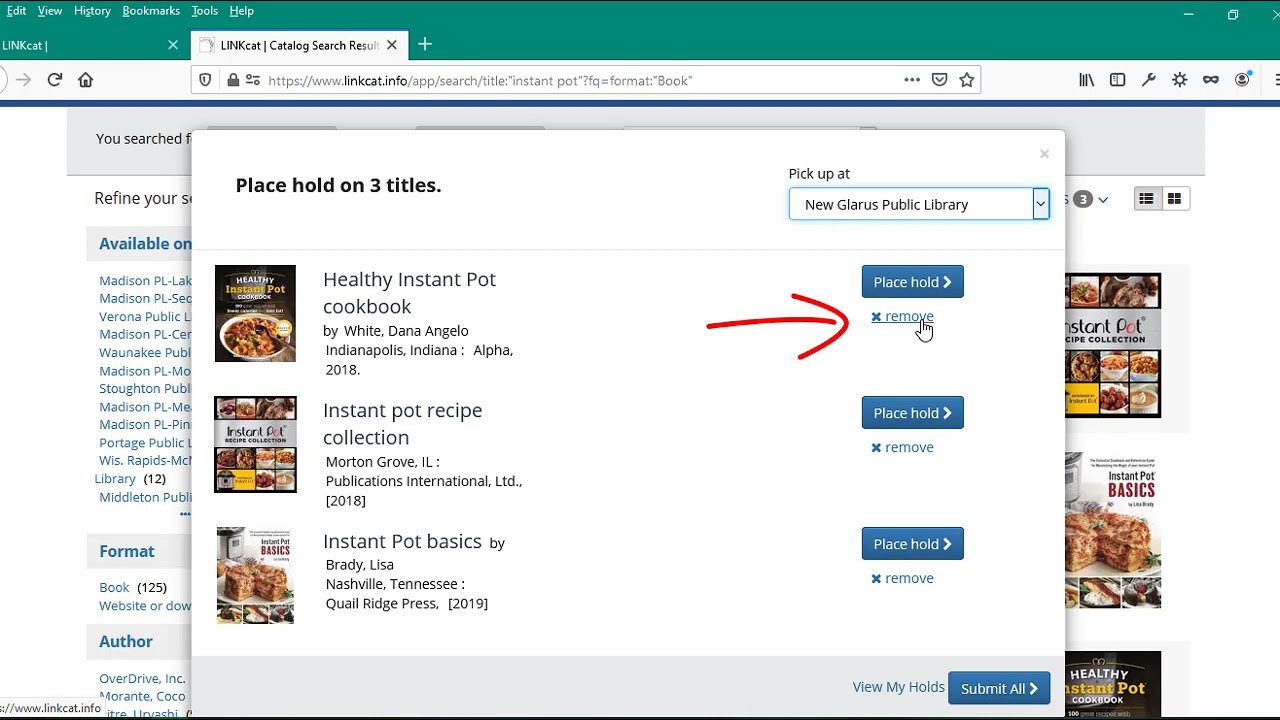Open the Edit menu
The image size is (1280, 720).
pyautogui.click(x=16, y=11)
